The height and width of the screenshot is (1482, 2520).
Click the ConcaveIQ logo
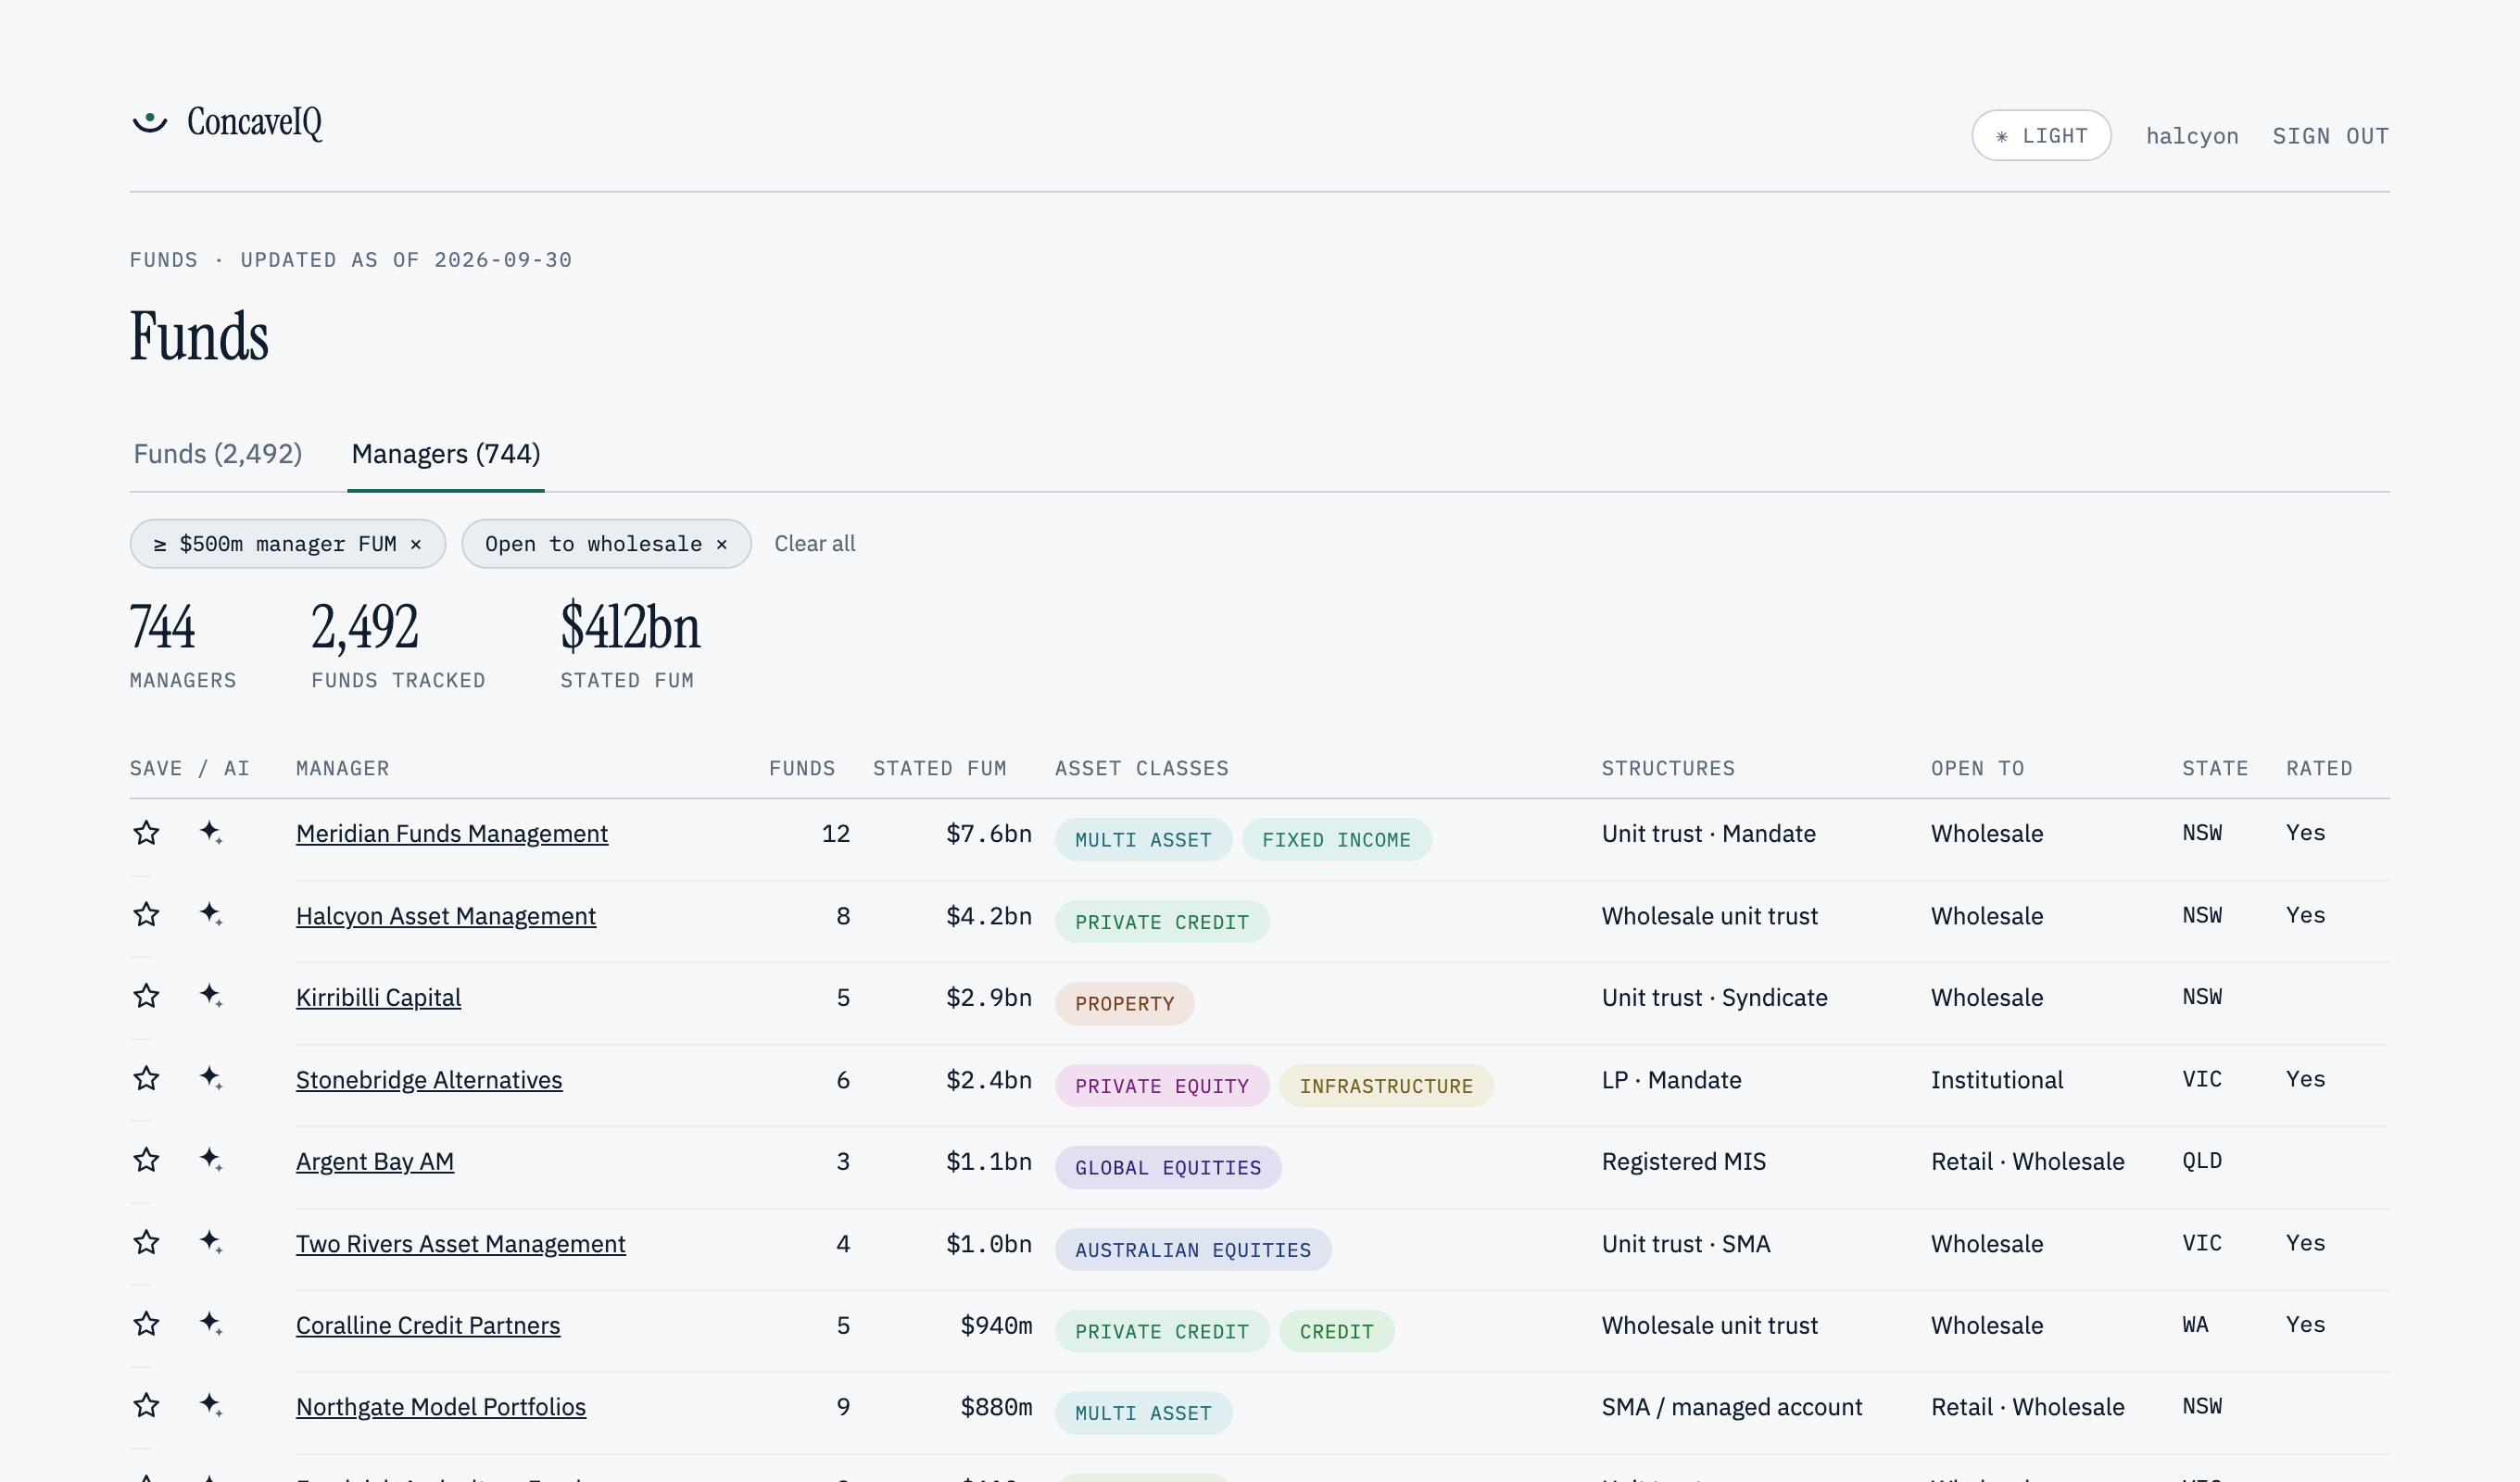[x=228, y=122]
